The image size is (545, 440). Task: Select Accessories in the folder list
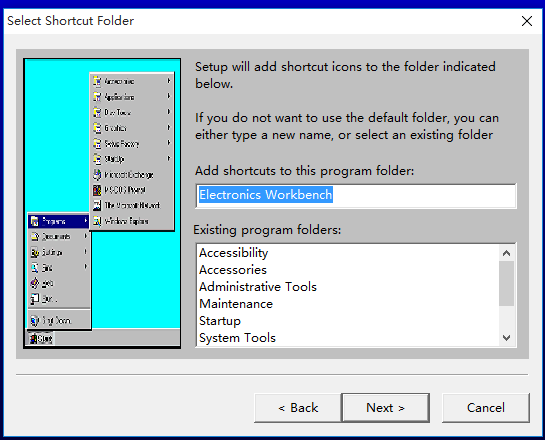(x=233, y=270)
